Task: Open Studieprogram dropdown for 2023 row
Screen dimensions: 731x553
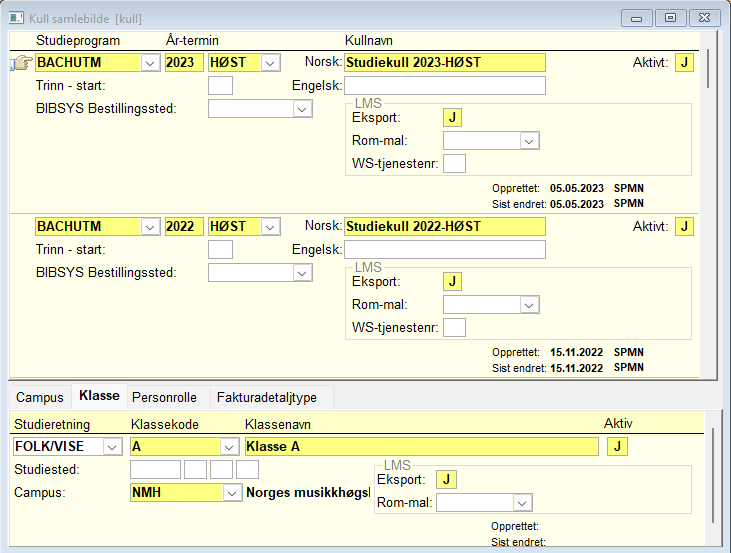Action: [150, 63]
